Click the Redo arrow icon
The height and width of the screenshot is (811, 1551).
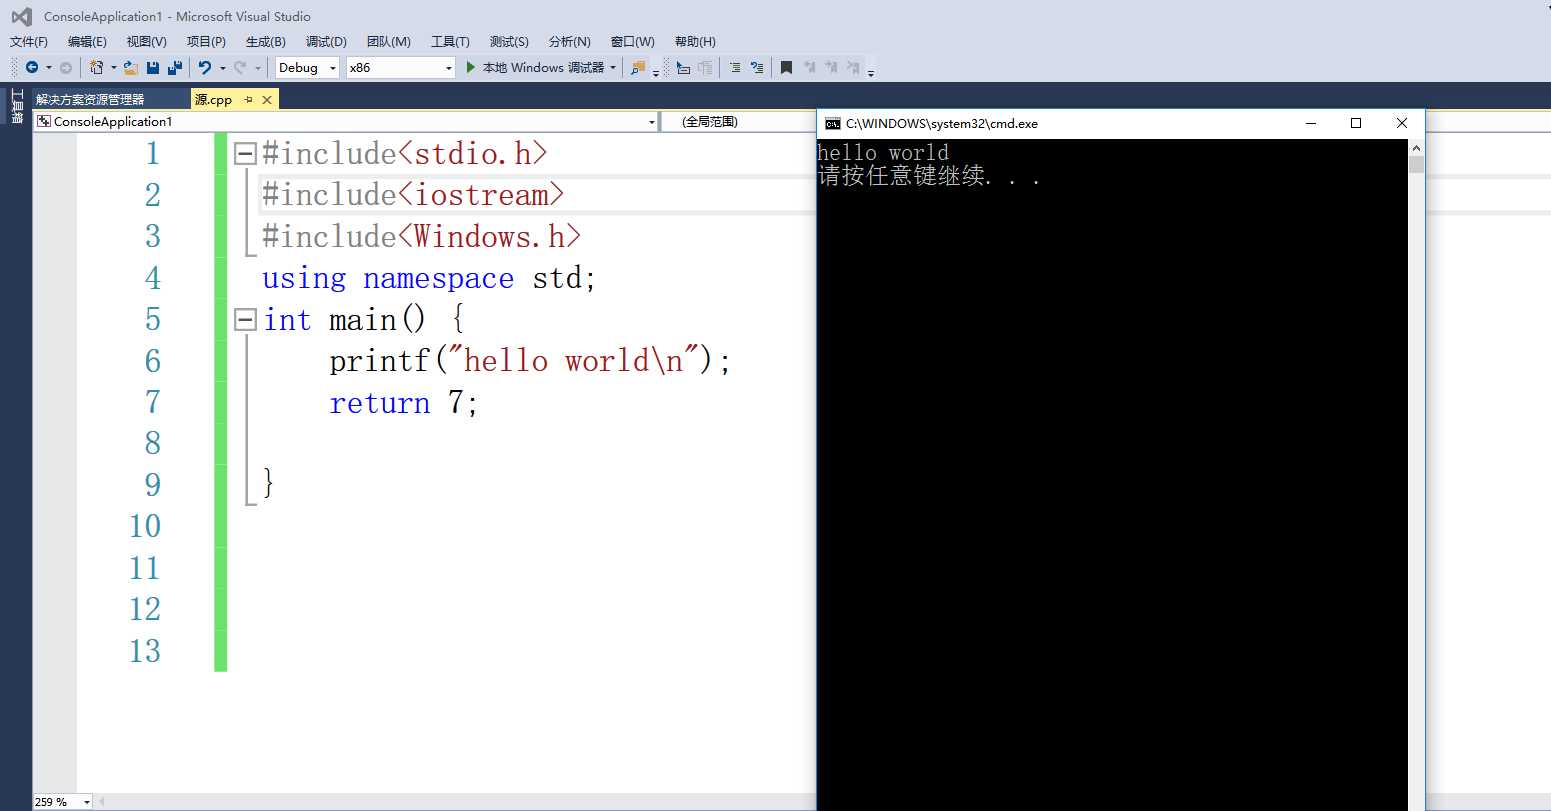[x=240, y=67]
